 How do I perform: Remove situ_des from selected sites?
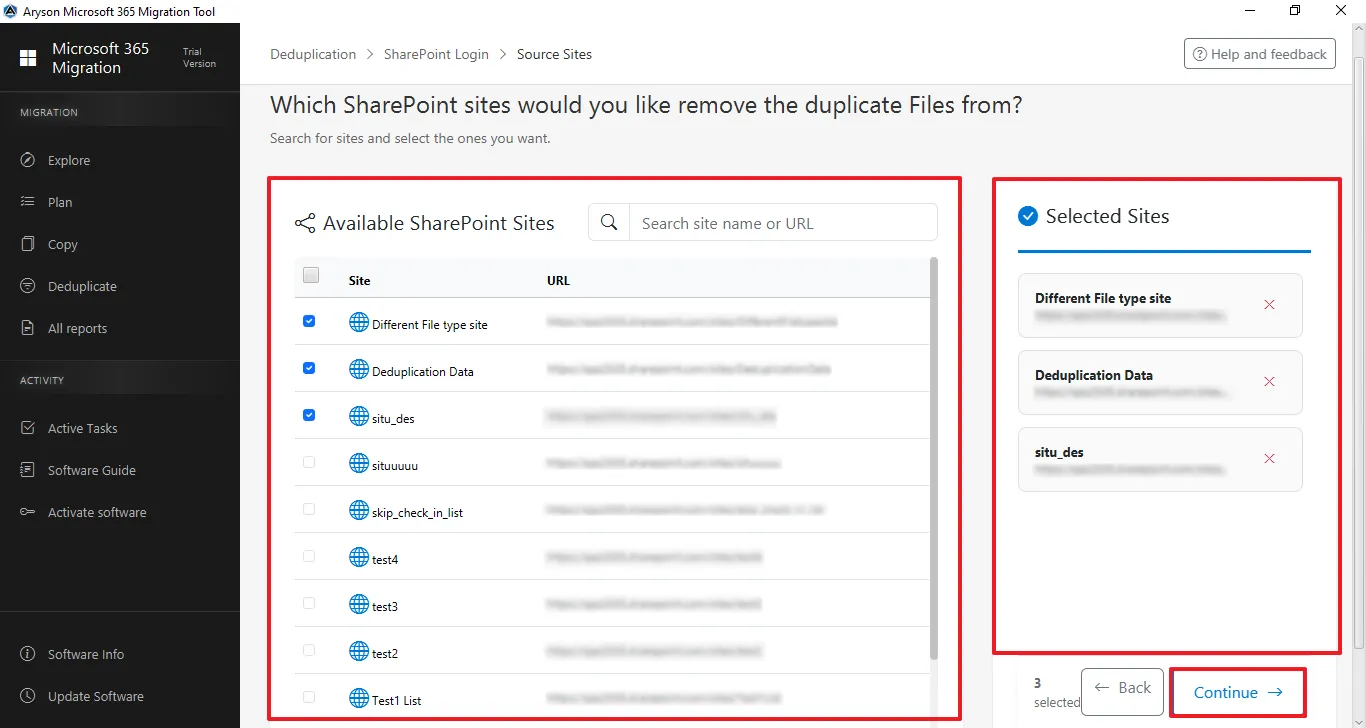coord(1269,459)
